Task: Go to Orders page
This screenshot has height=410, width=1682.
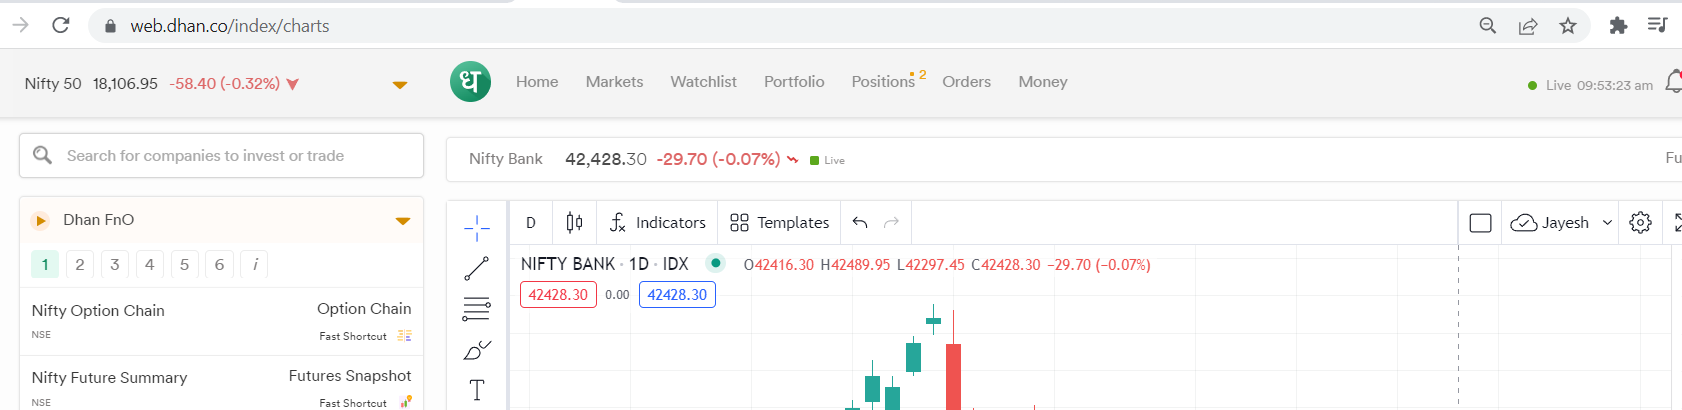Action: pos(967,82)
